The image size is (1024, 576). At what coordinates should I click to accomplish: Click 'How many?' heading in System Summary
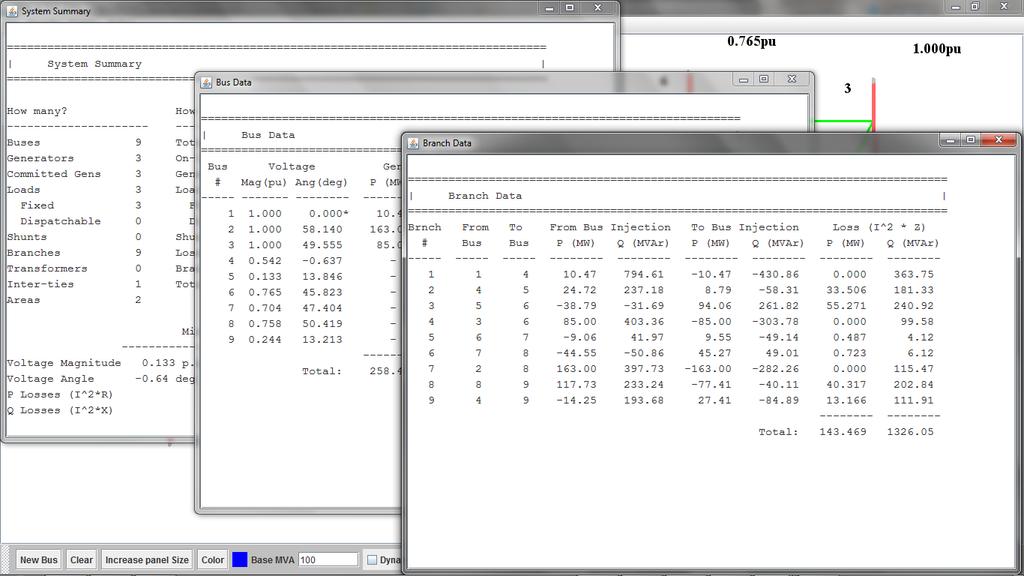37,111
